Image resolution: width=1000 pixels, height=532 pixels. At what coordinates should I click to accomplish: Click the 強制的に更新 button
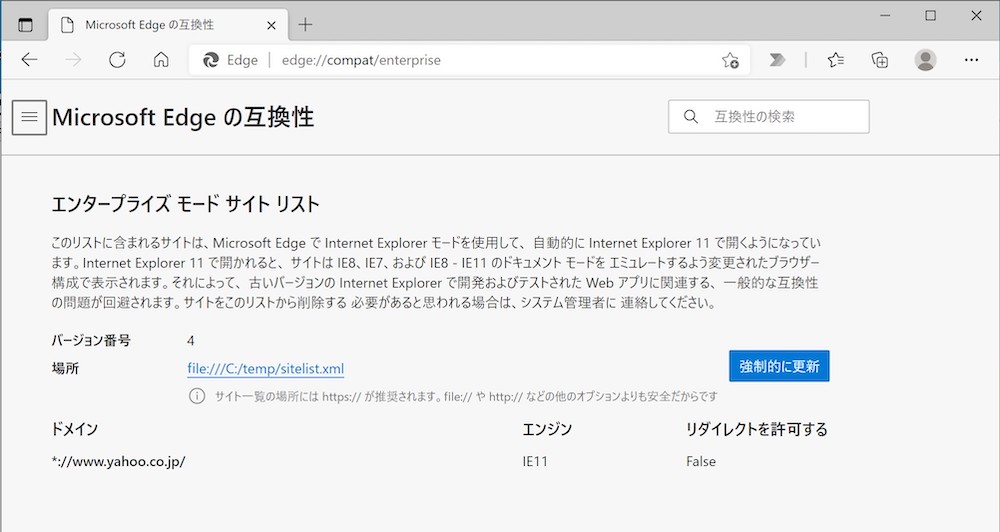point(779,366)
